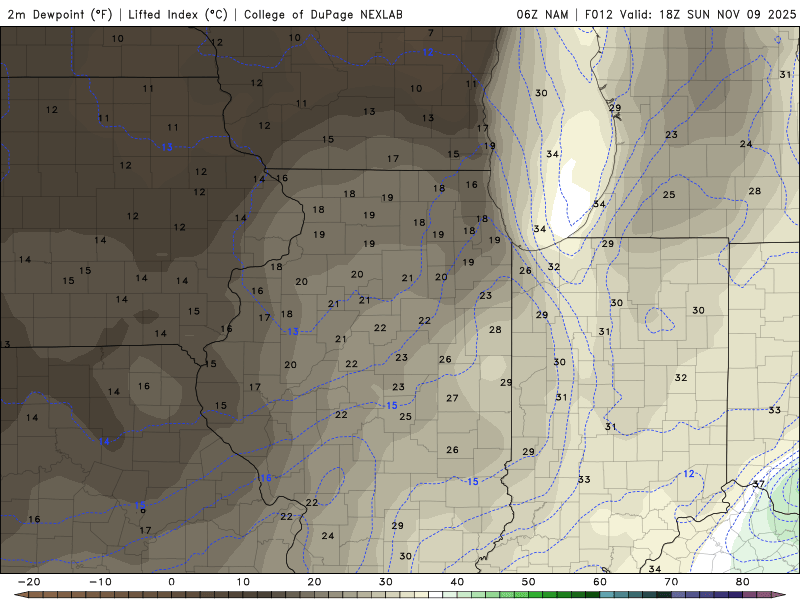Click the dewpoint value "27" on the map
800x600 pixels.
[x=452, y=398]
